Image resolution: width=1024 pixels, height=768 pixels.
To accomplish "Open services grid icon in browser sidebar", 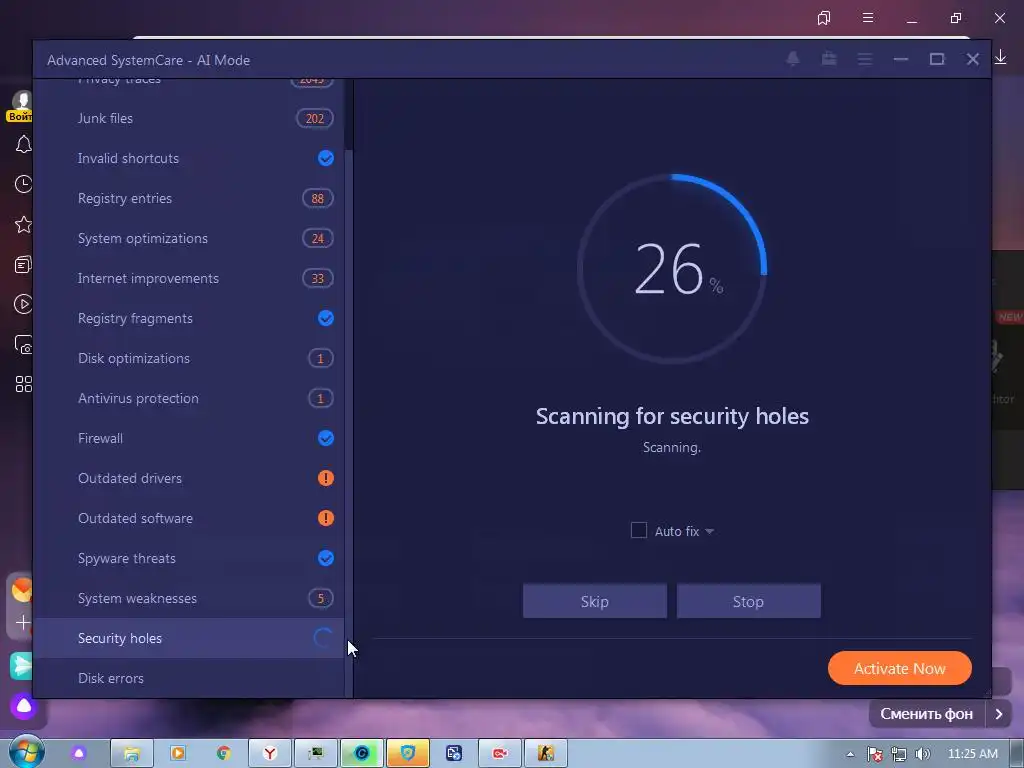I will pyautogui.click(x=24, y=384).
